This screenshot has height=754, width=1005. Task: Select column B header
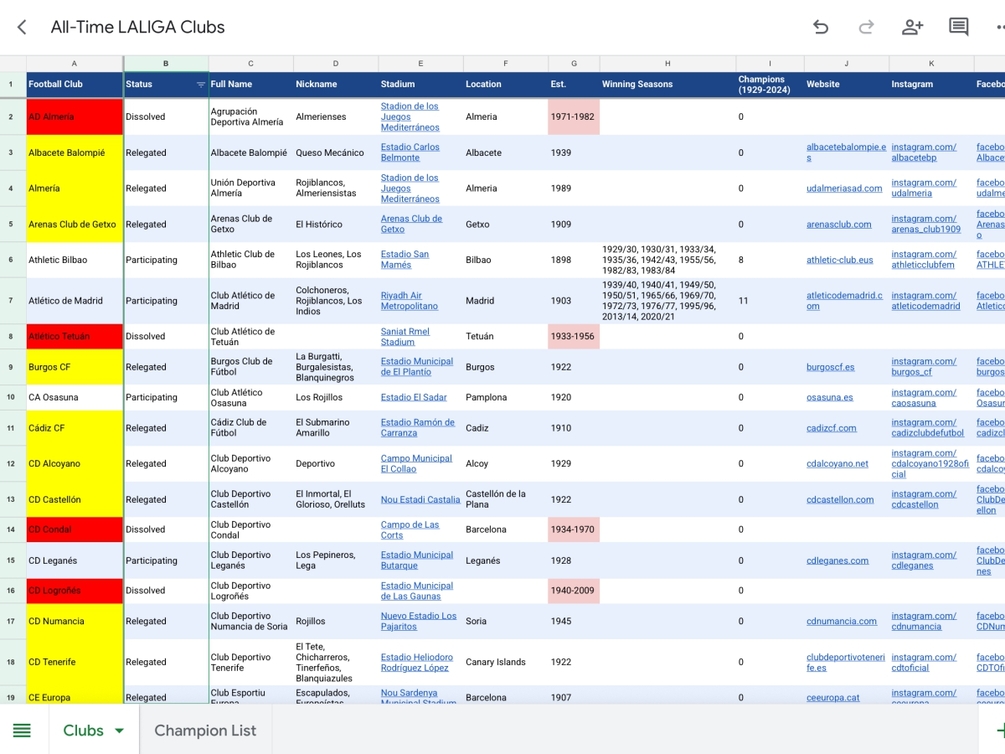[x=166, y=63]
